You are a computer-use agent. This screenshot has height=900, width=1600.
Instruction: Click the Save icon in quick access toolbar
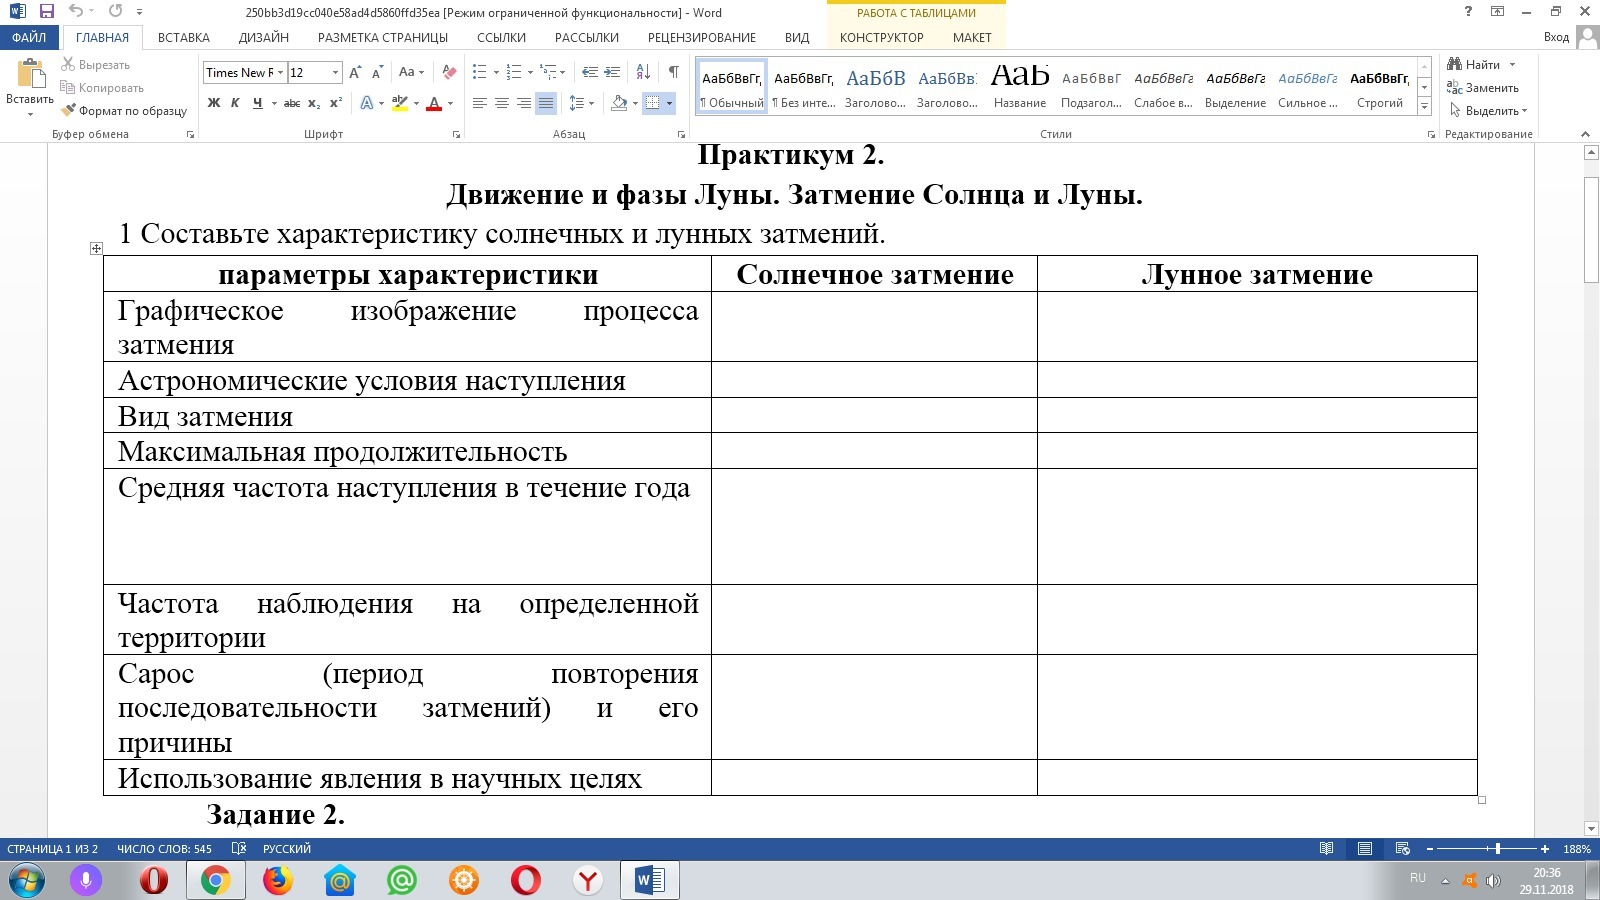click(x=46, y=12)
